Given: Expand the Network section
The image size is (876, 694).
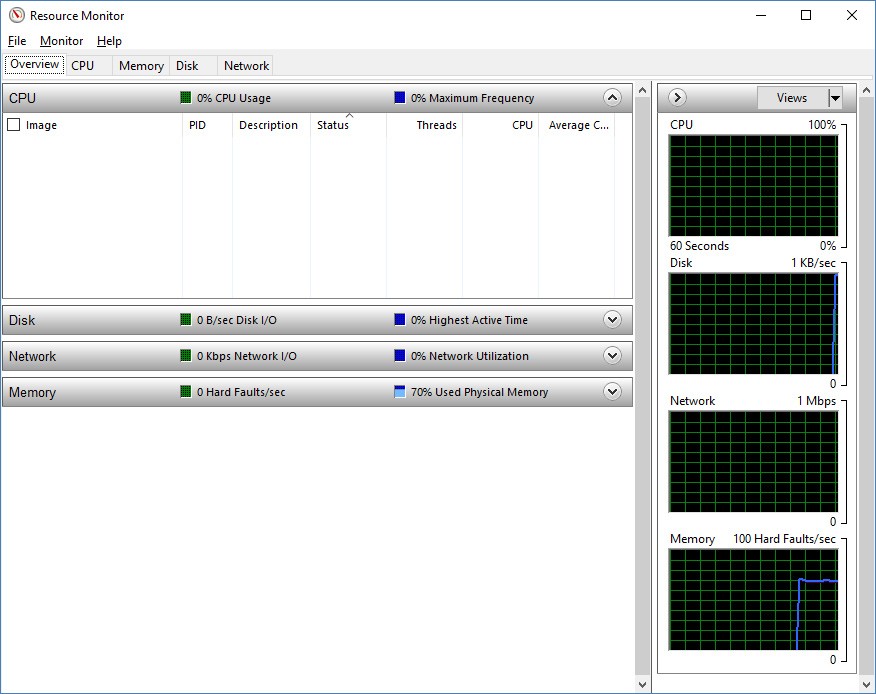Looking at the screenshot, I should [613, 356].
